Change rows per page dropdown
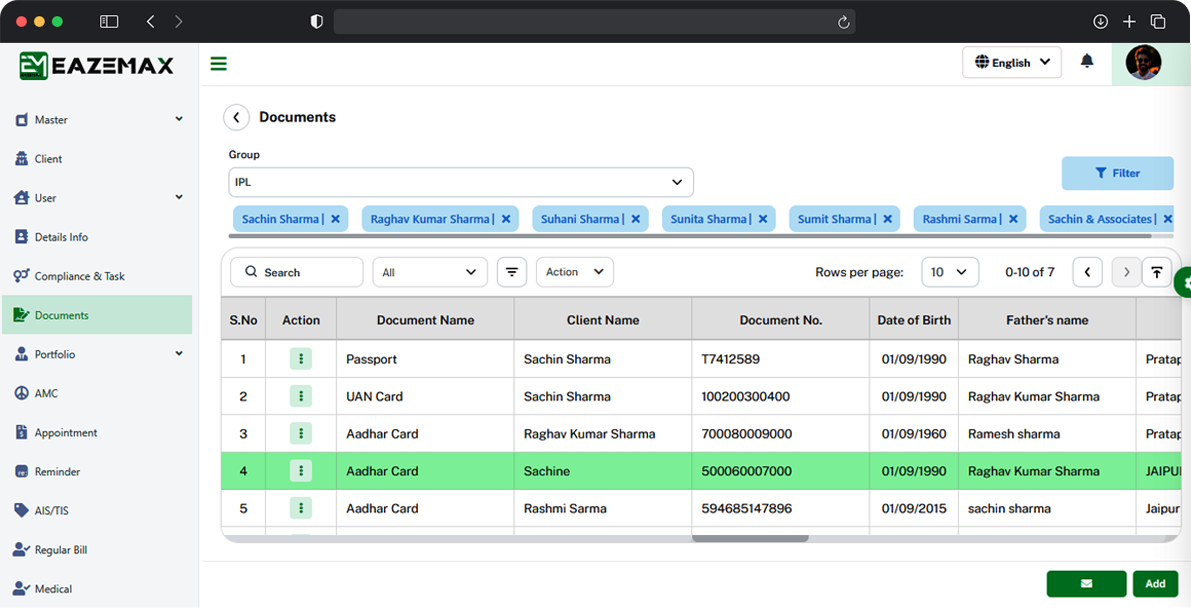This screenshot has width=1191, height=608. 950,272
